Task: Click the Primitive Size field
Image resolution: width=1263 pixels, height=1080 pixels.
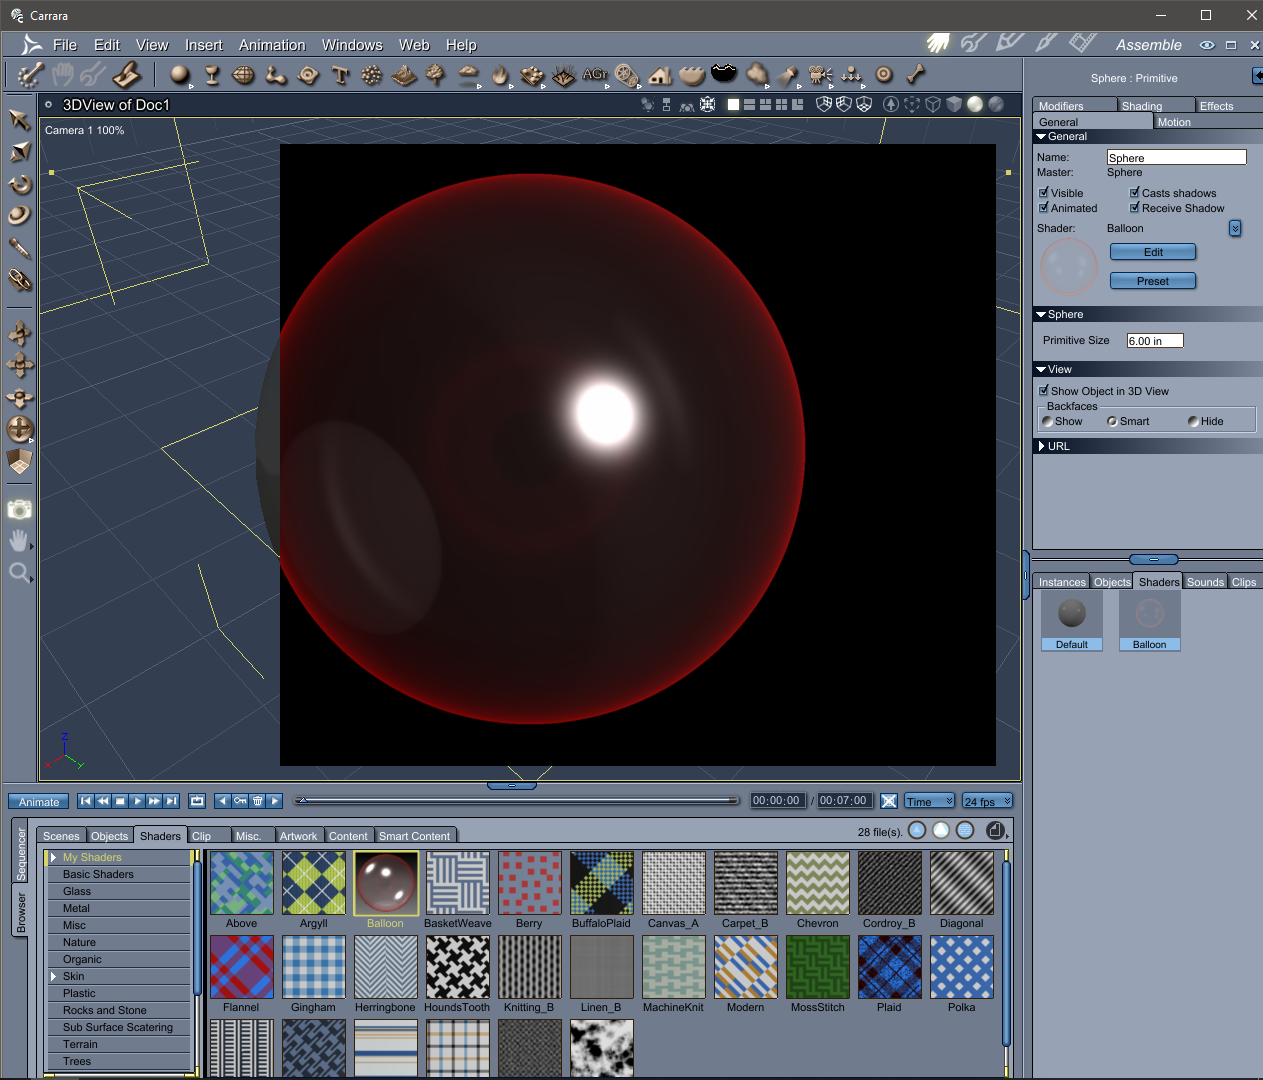Action: click(x=1155, y=340)
